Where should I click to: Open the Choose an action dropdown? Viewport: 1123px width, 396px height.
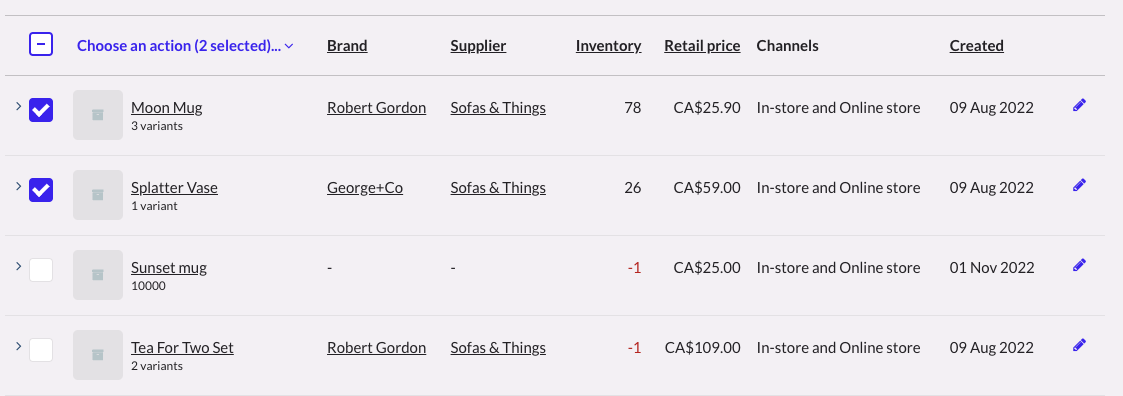pos(185,46)
